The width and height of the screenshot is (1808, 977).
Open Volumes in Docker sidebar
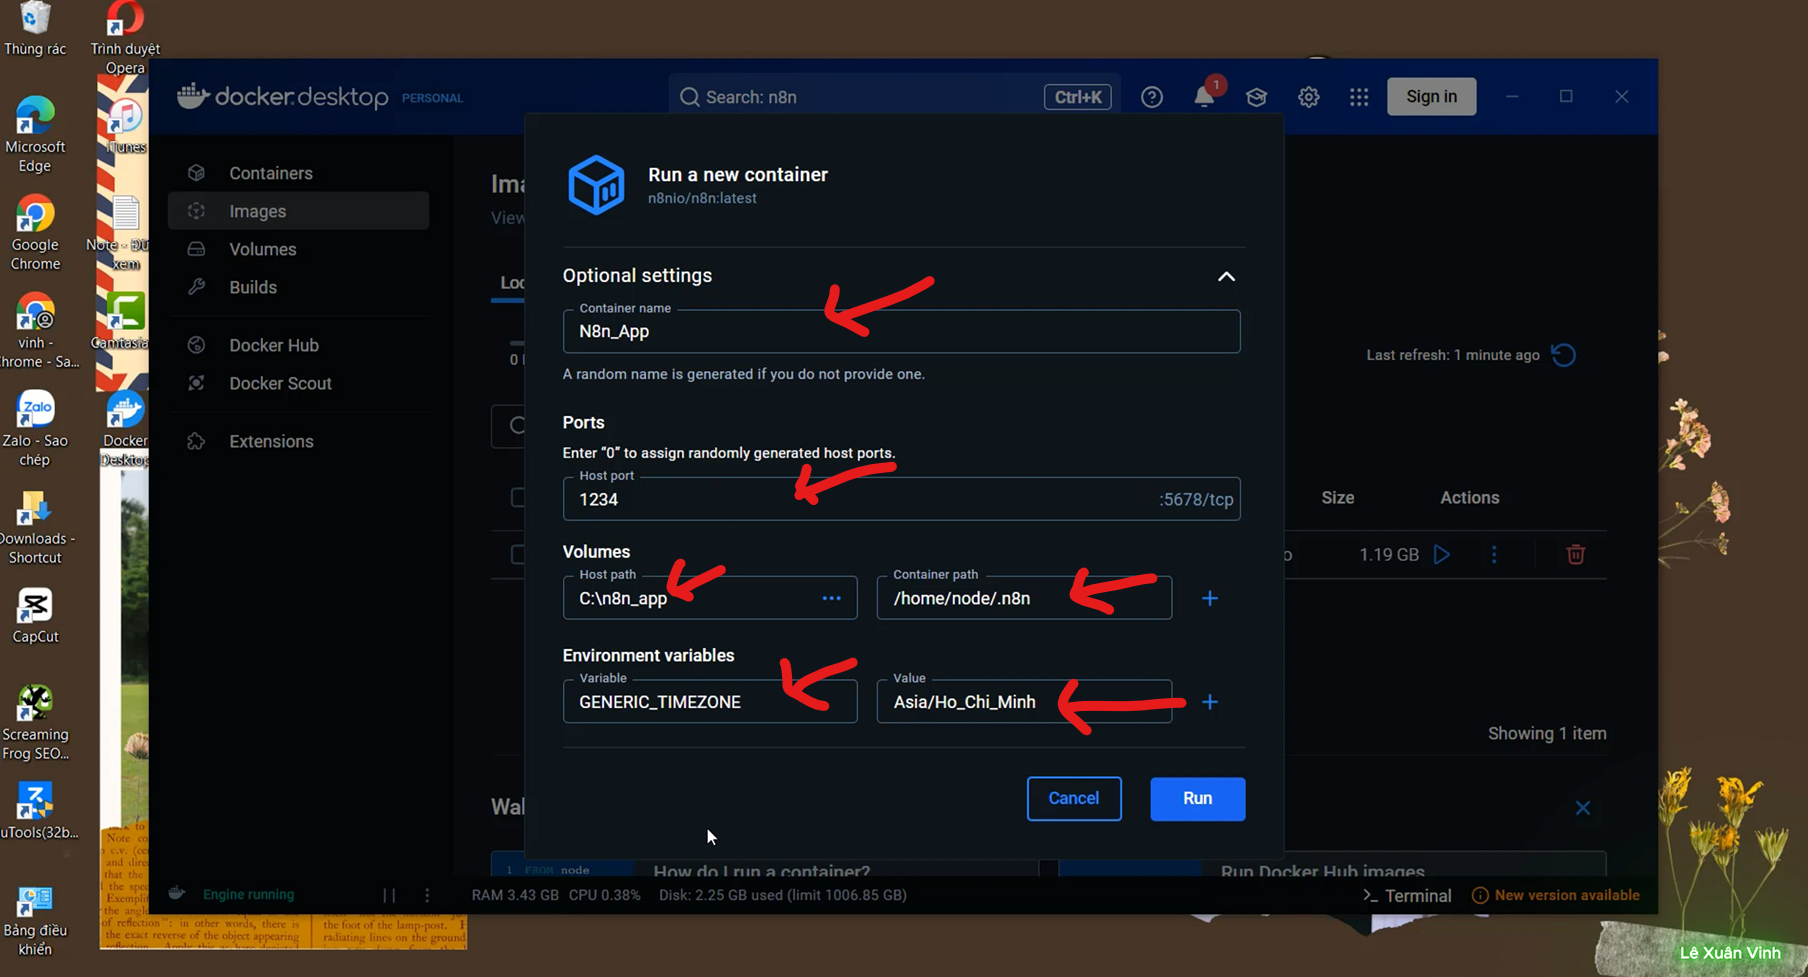(298, 249)
